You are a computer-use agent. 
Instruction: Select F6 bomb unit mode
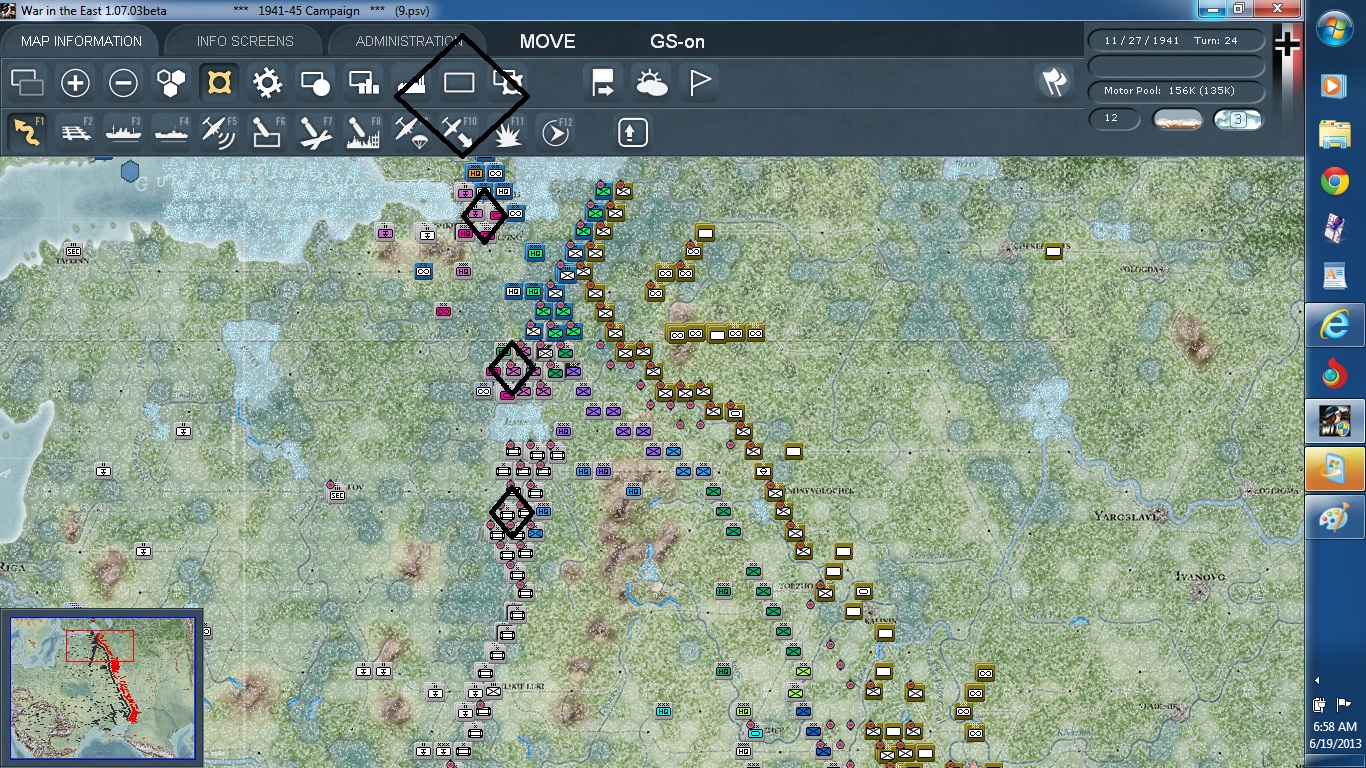[x=267, y=132]
